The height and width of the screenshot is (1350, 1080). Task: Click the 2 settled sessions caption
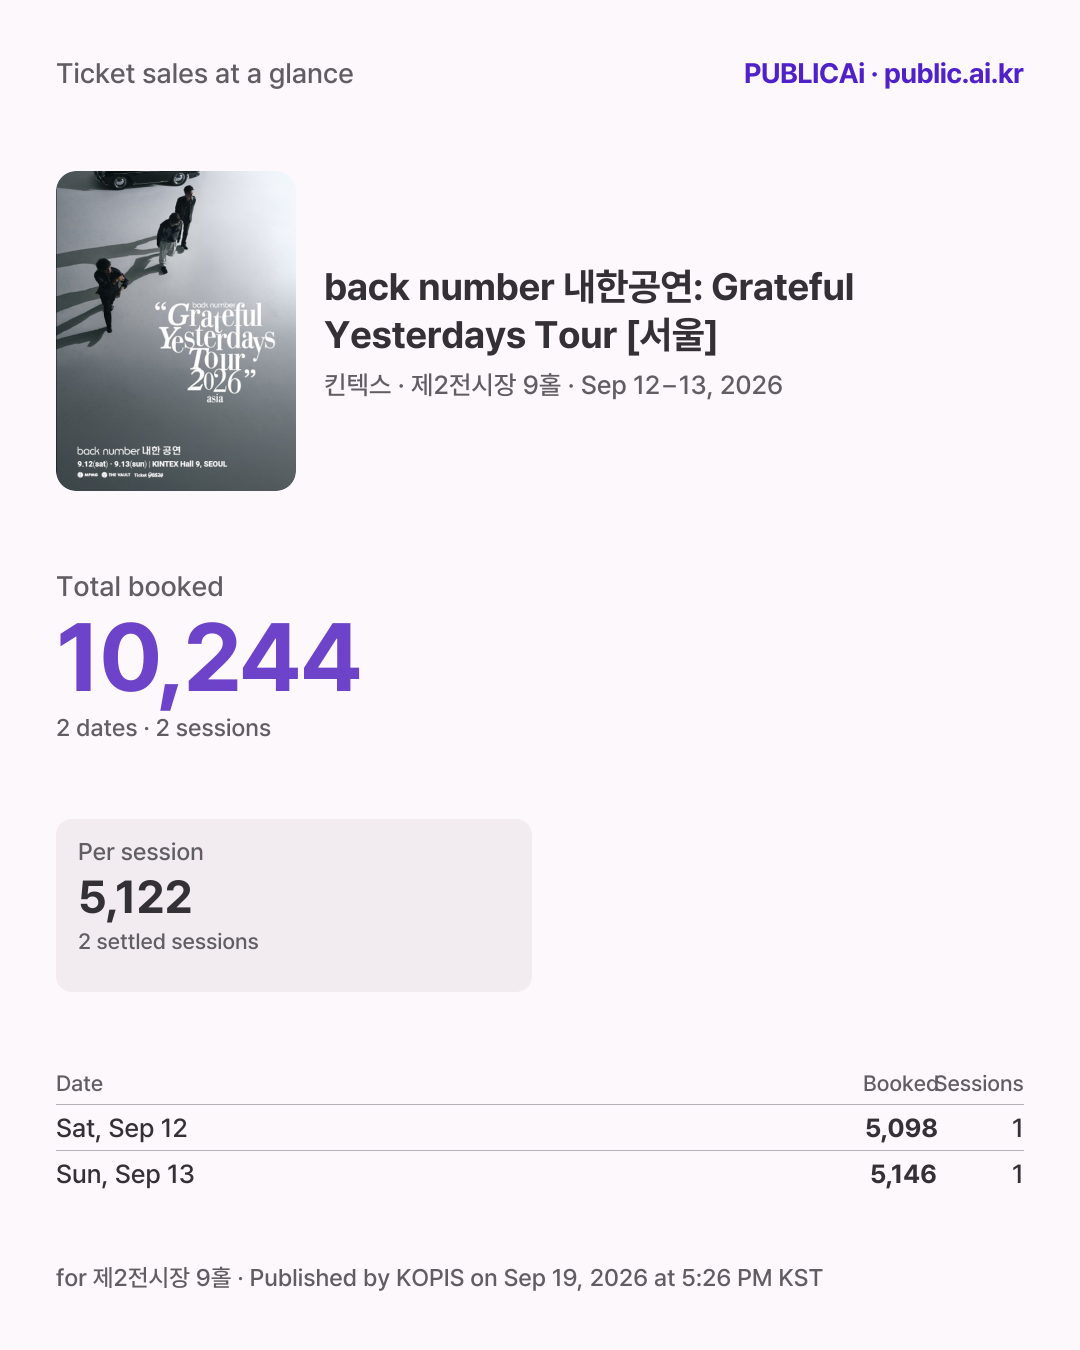coord(168,942)
